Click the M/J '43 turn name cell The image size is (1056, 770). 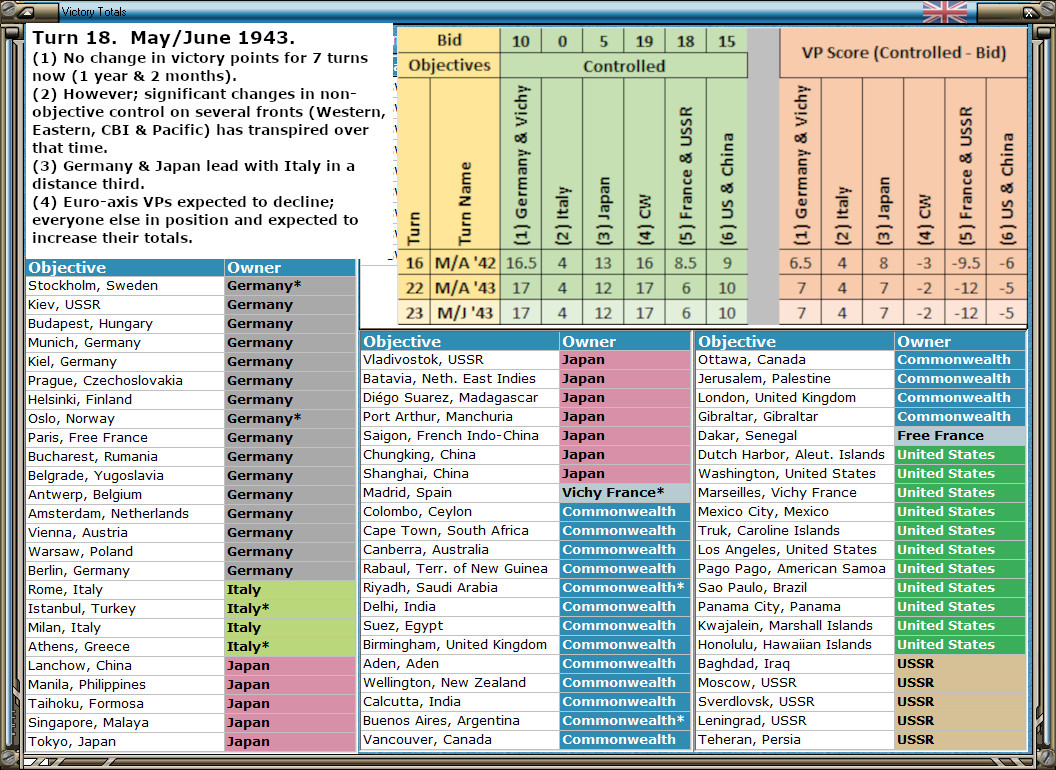click(x=465, y=313)
